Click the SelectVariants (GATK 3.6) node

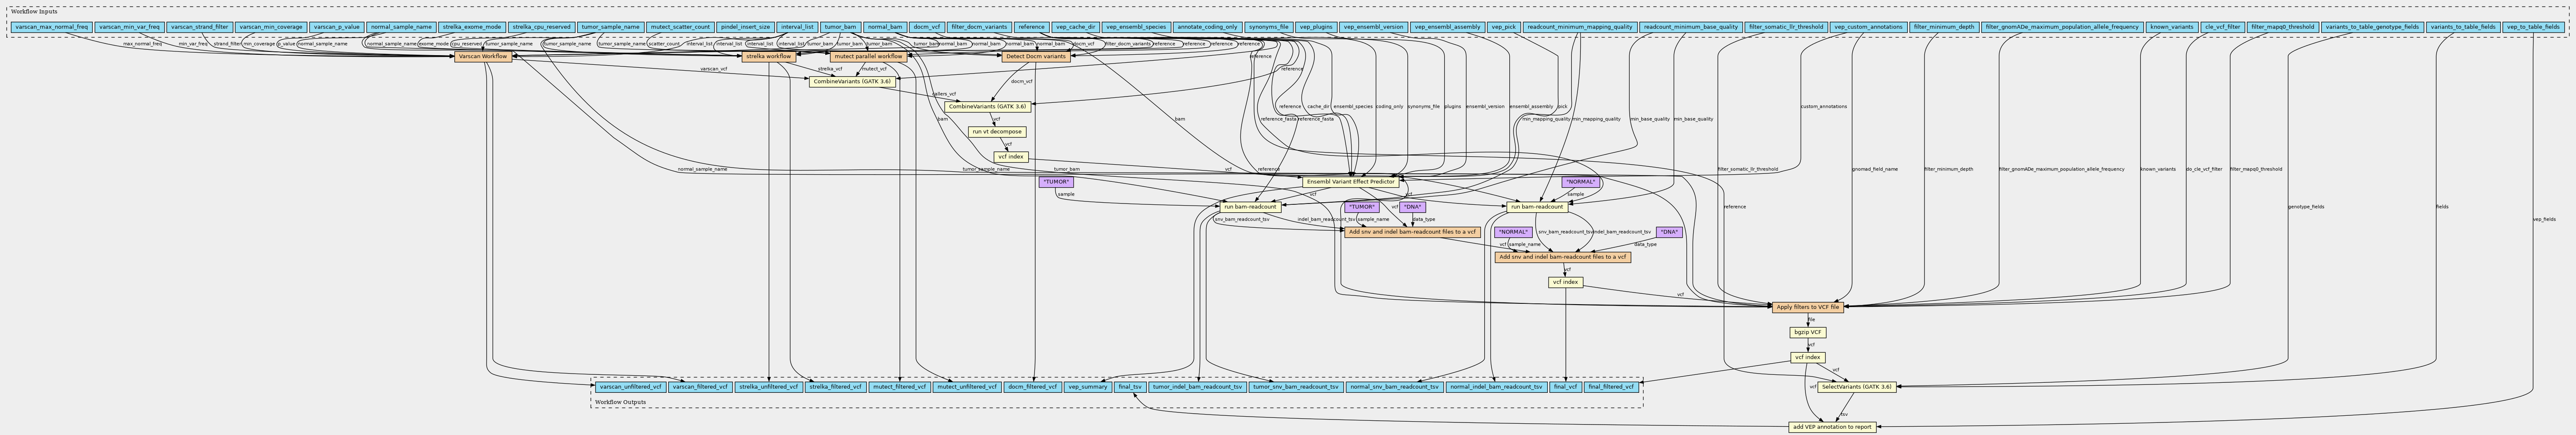tap(1856, 387)
